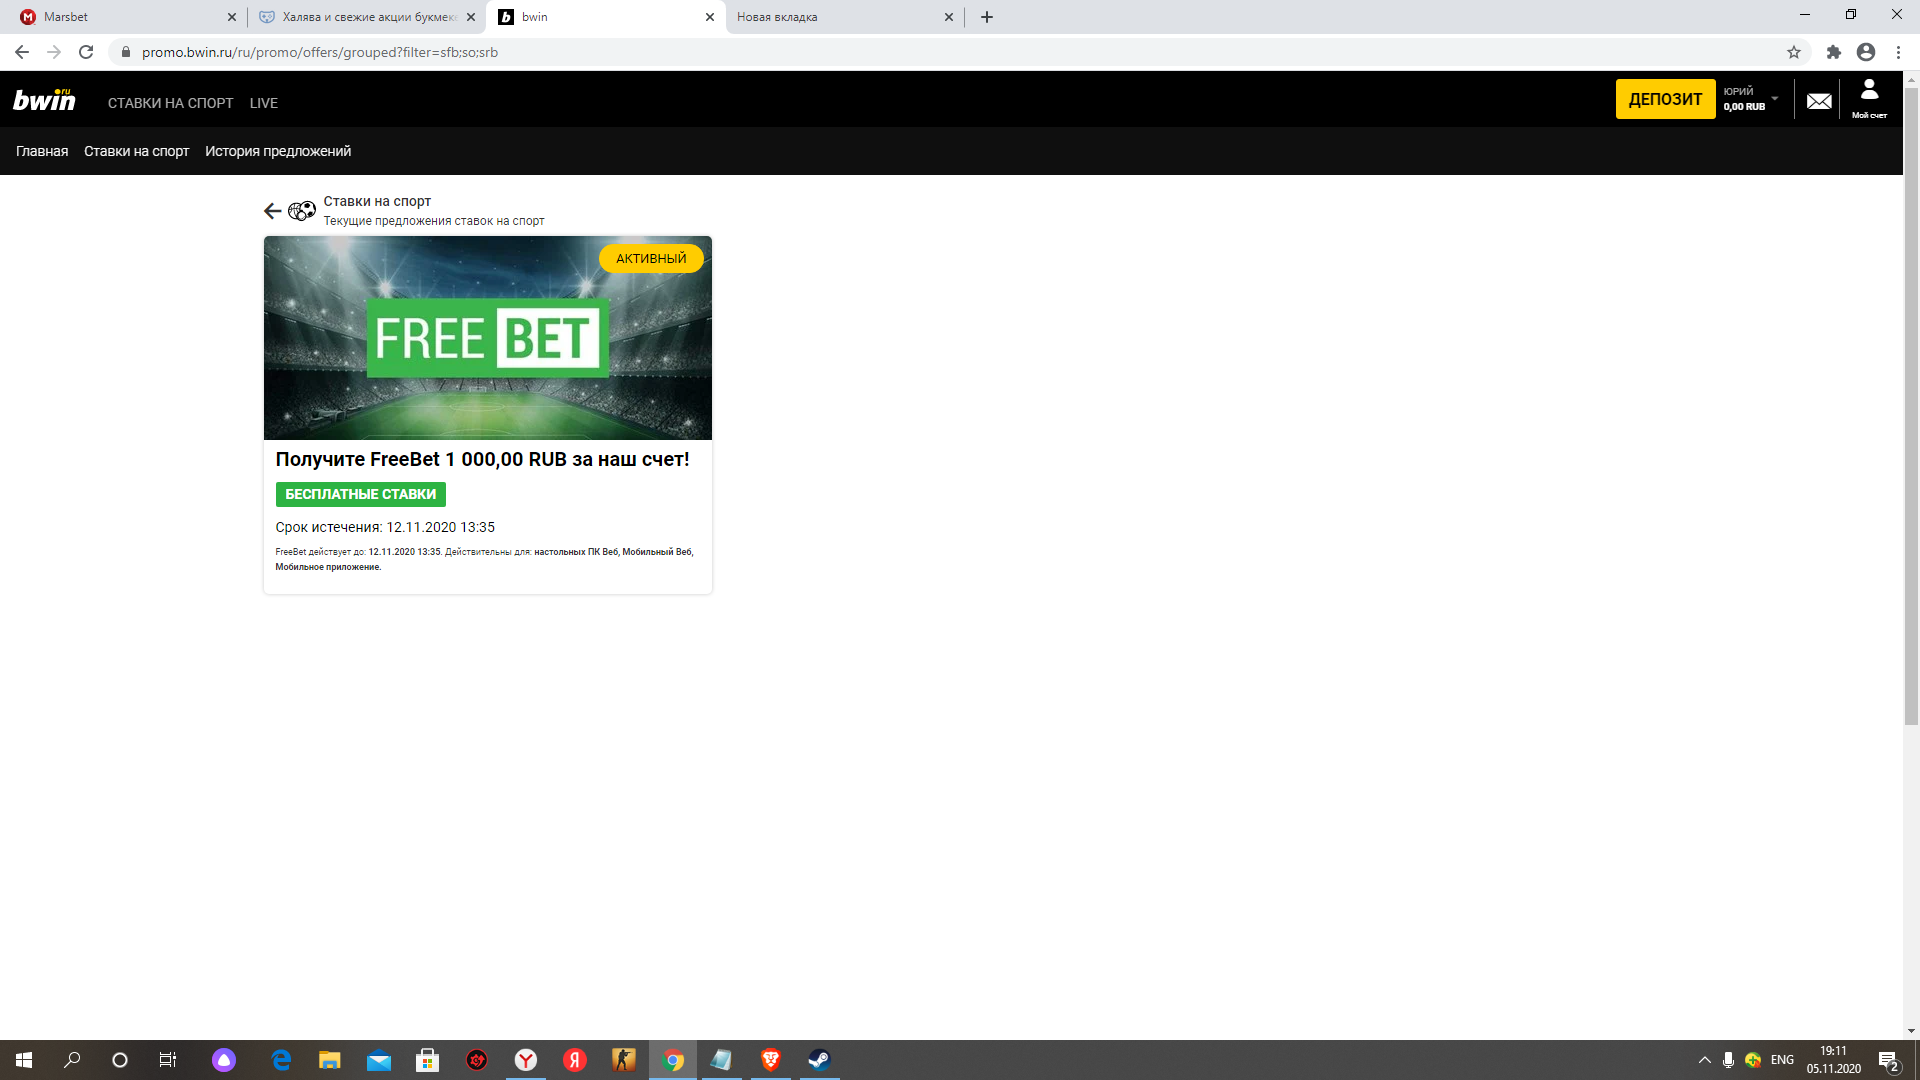This screenshot has height=1080, width=1920.
Task: Click the sports balls icon beside Ставки на спорт
Action: tap(301, 211)
